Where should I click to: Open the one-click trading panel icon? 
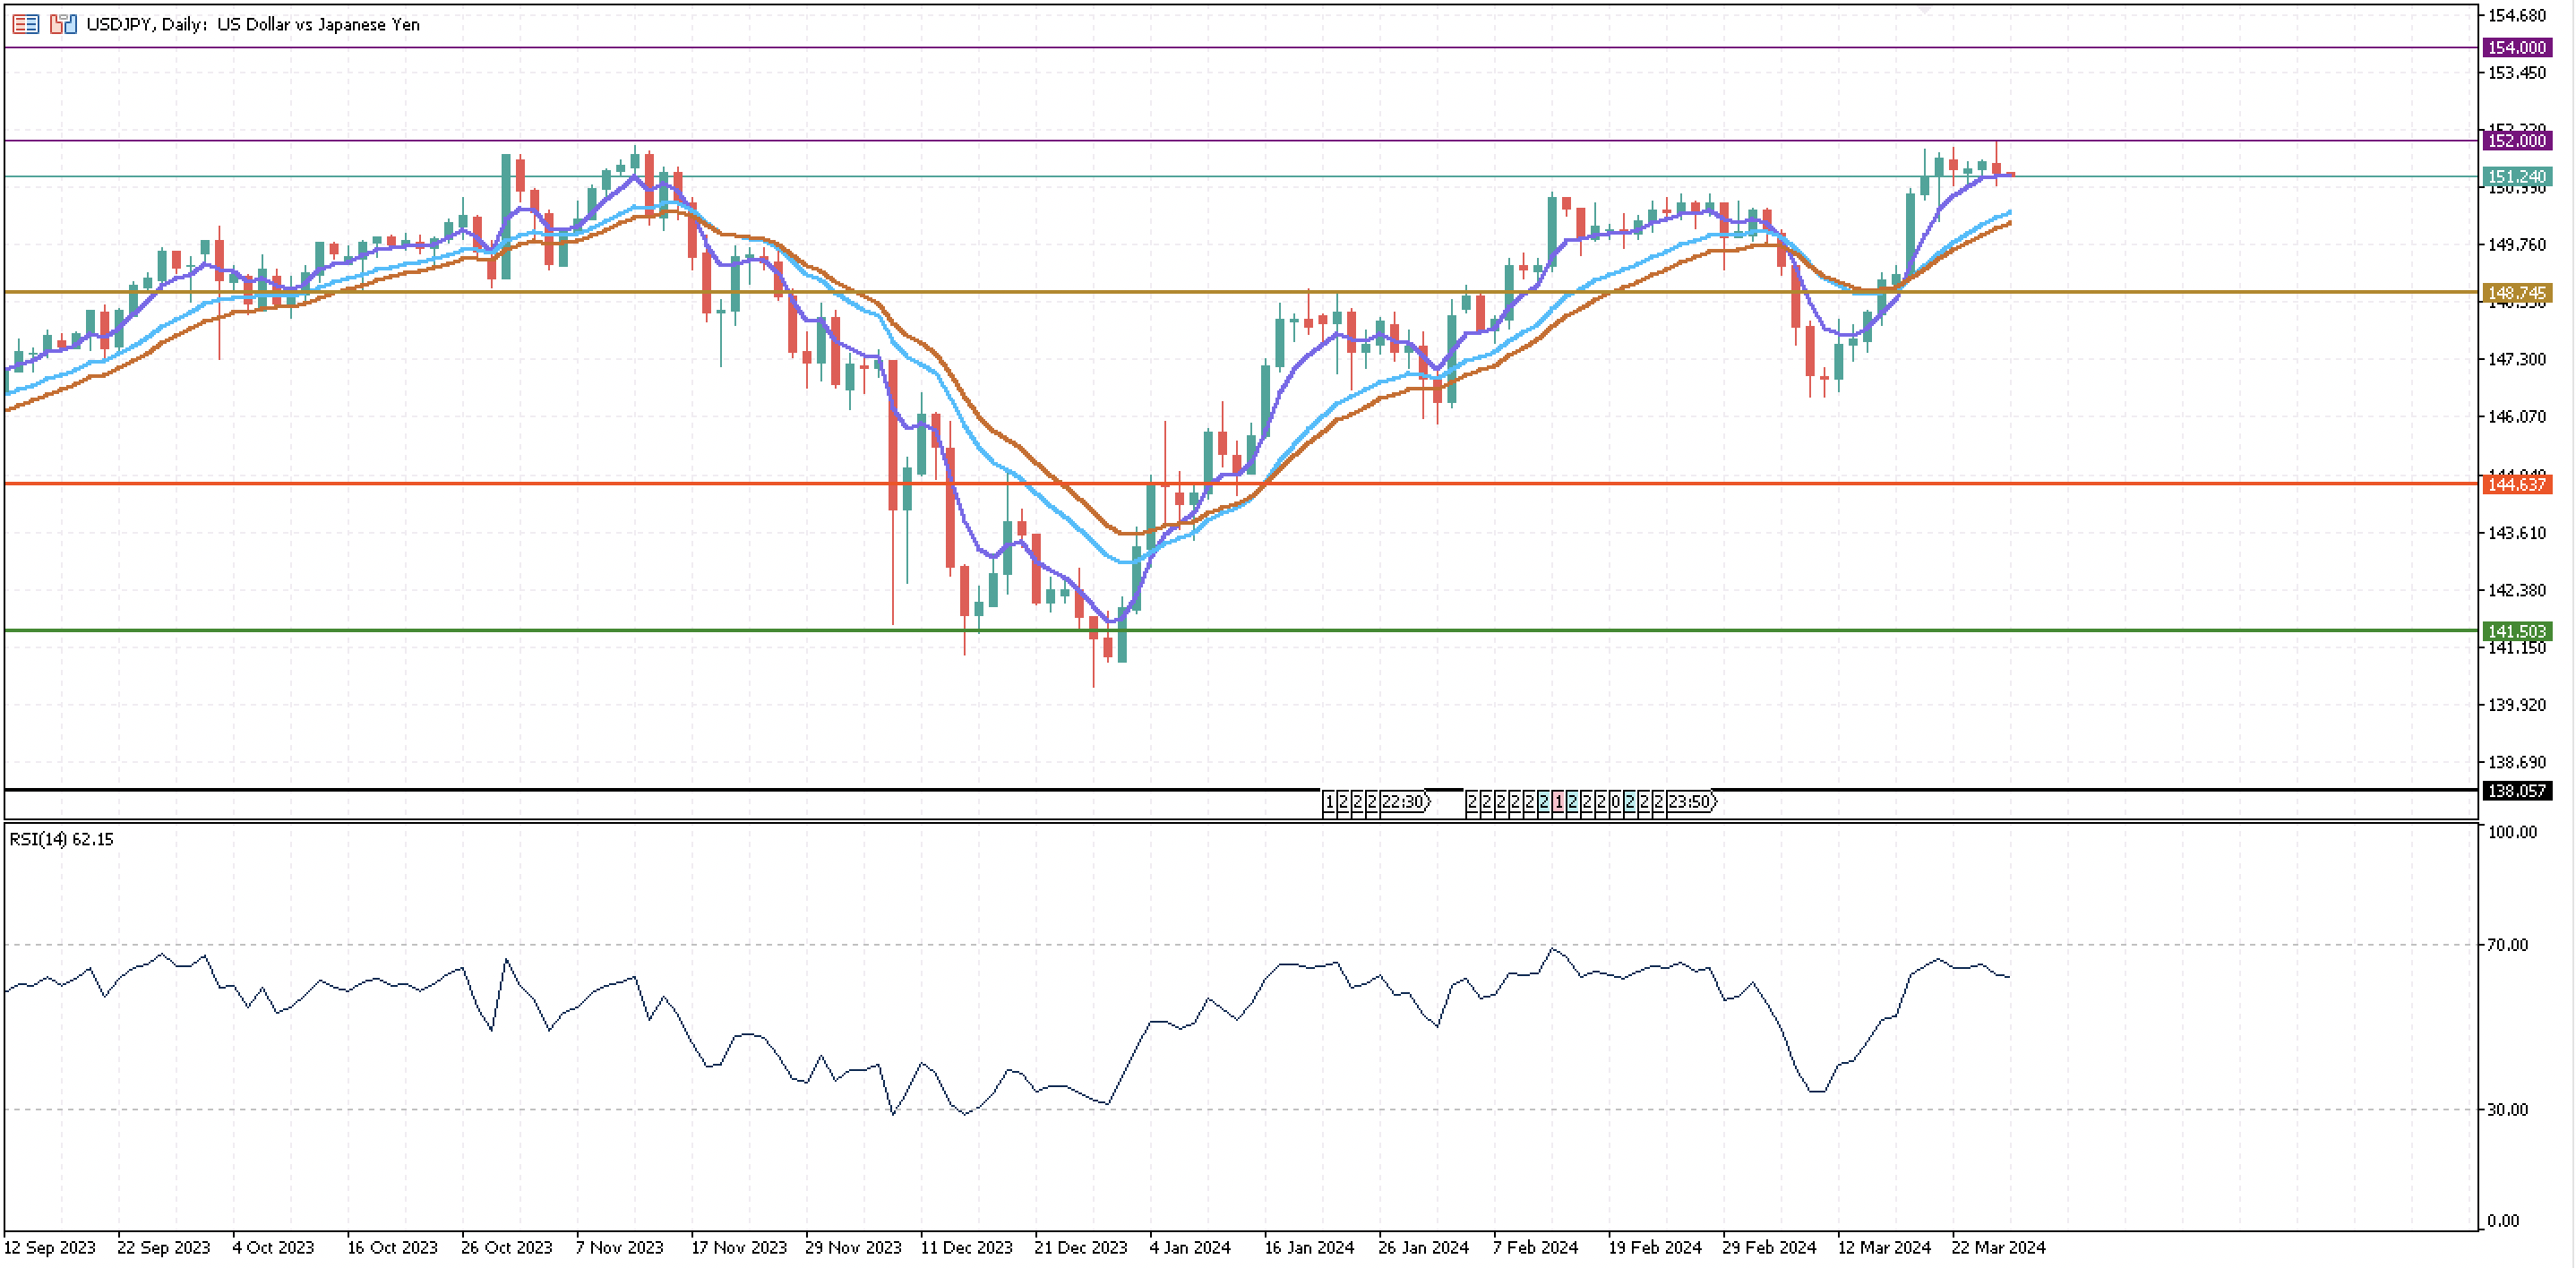(63, 24)
